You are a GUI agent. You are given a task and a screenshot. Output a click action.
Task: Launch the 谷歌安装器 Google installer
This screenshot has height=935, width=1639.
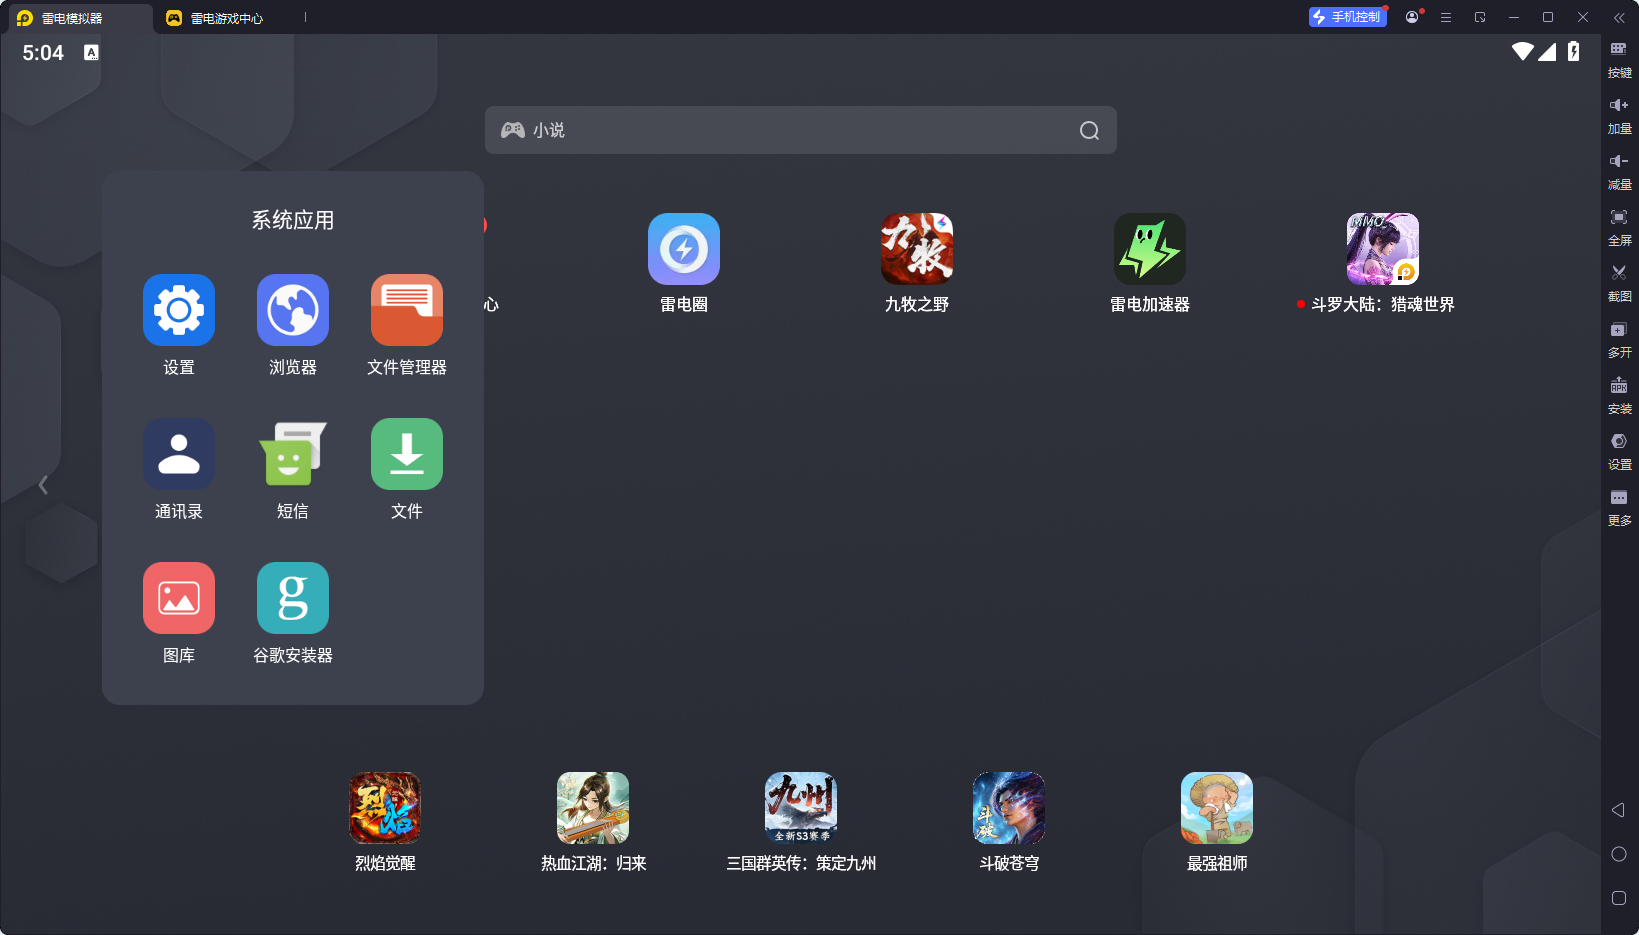(293, 598)
